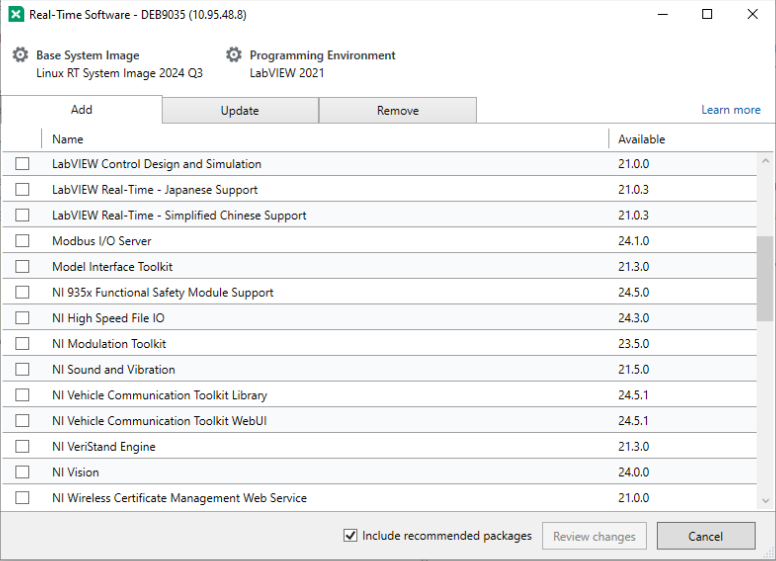The height and width of the screenshot is (561, 776).
Task: Click LabVIEW 2021 environment text
Action: point(287,73)
